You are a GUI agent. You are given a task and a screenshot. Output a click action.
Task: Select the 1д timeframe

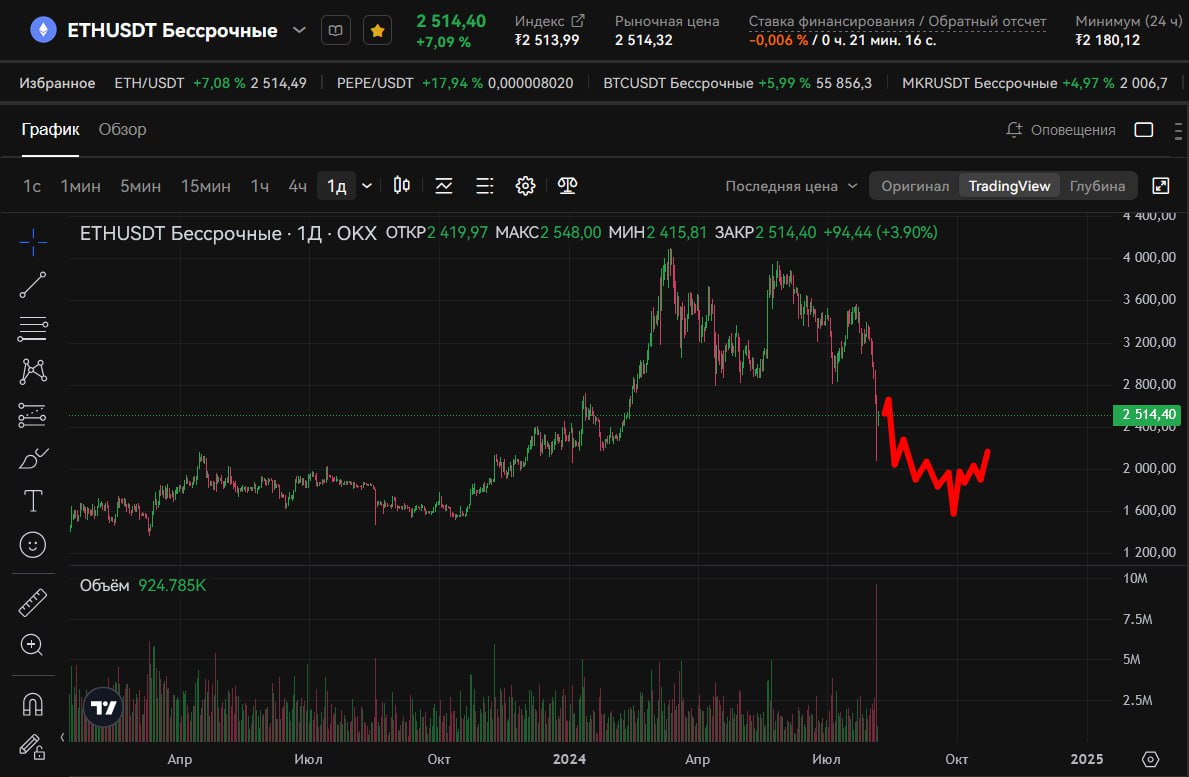(x=337, y=186)
